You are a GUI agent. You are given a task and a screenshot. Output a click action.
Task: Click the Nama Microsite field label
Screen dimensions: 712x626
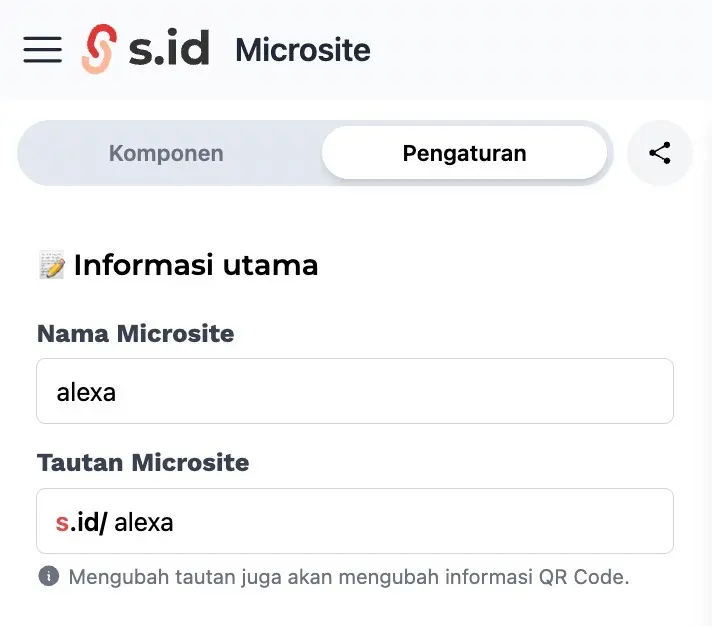(135, 333)
